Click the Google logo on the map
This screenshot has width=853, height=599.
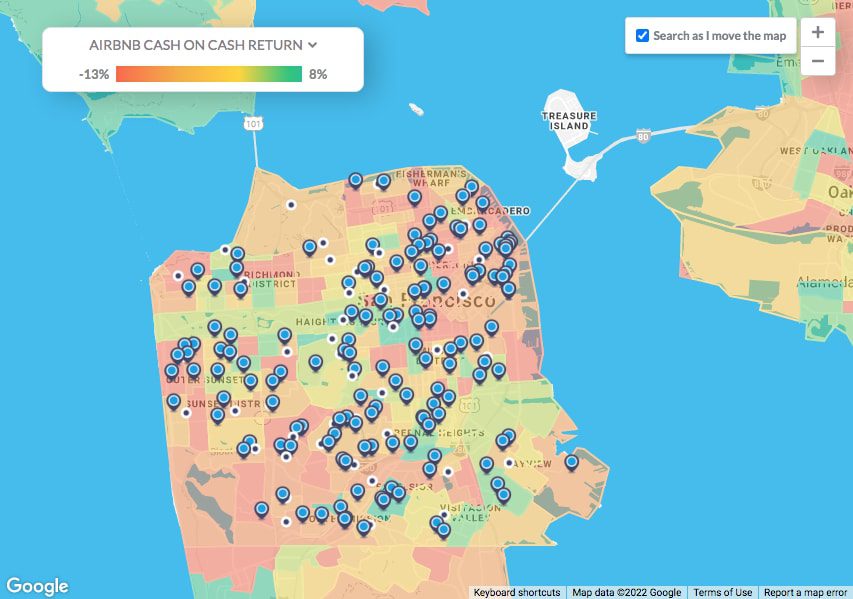point(37,586)
